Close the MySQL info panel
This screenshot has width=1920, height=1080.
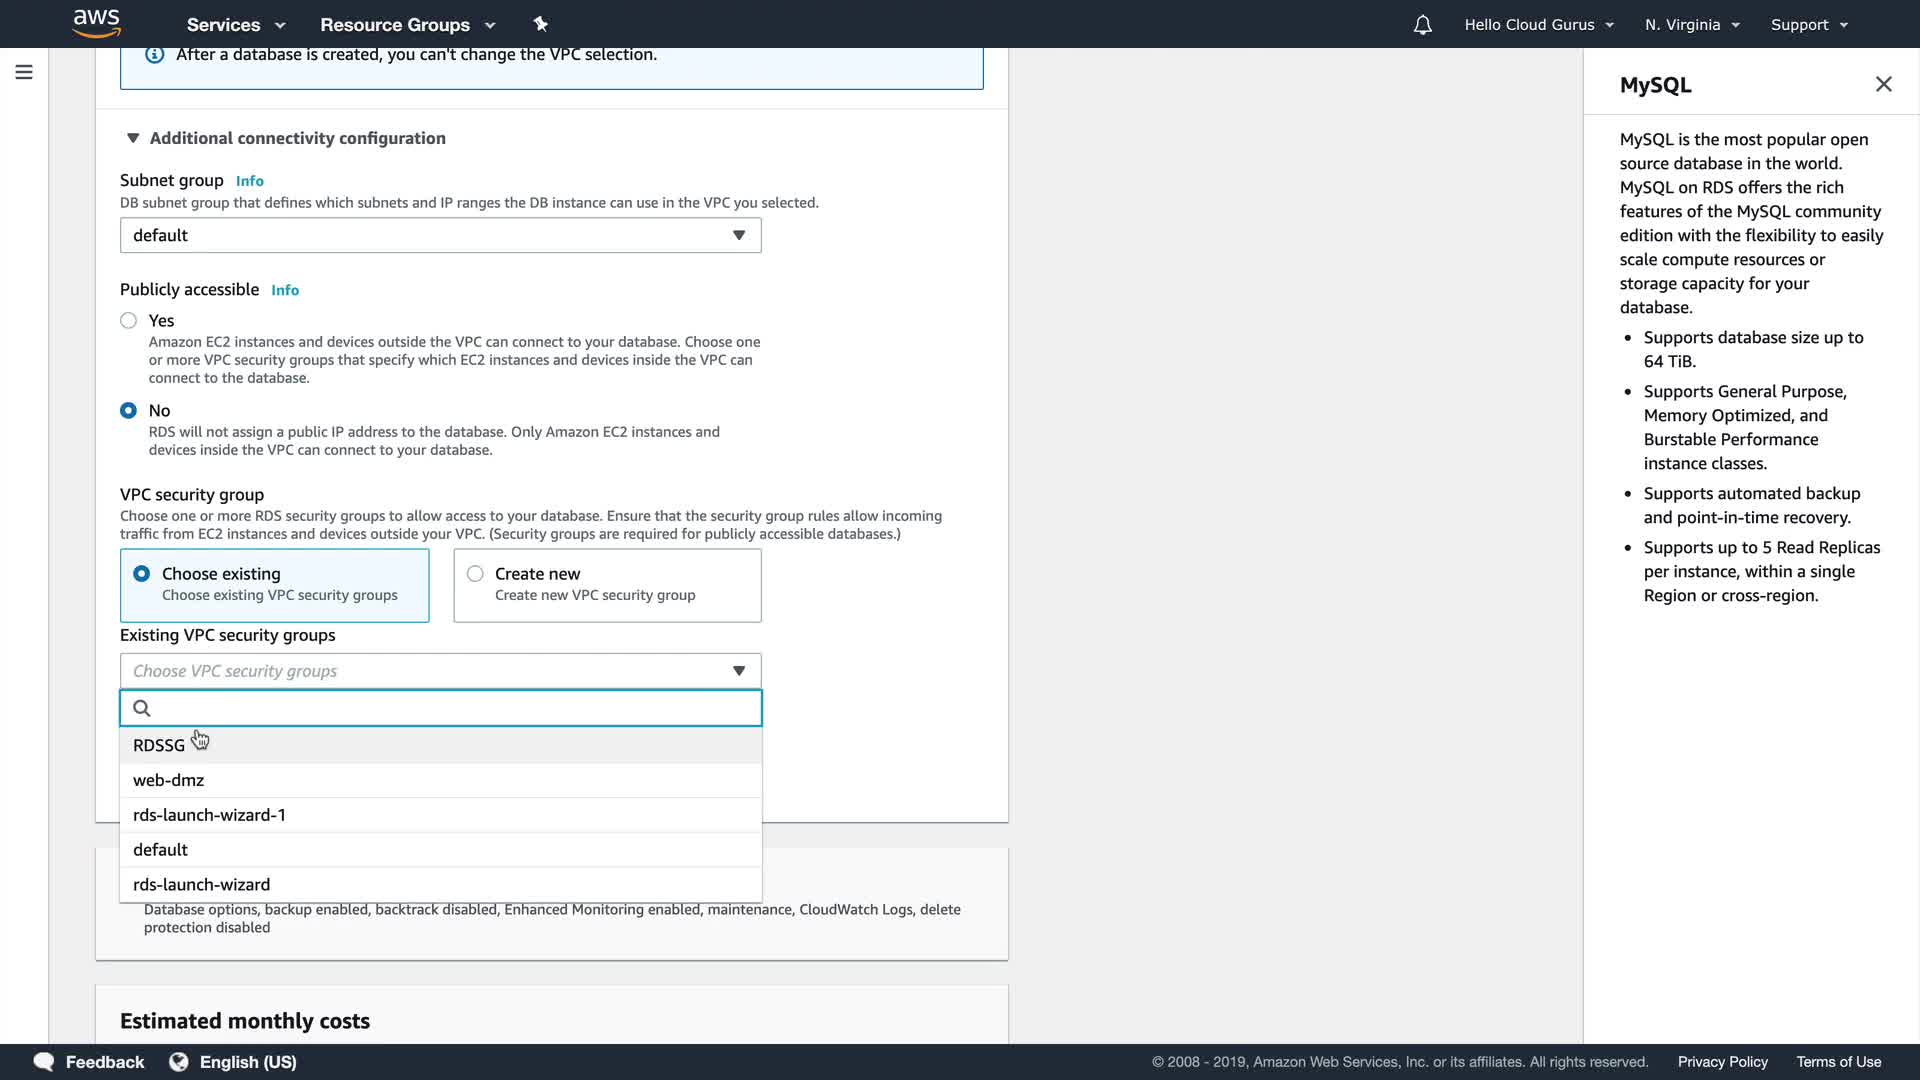(x=1883, y=84)
